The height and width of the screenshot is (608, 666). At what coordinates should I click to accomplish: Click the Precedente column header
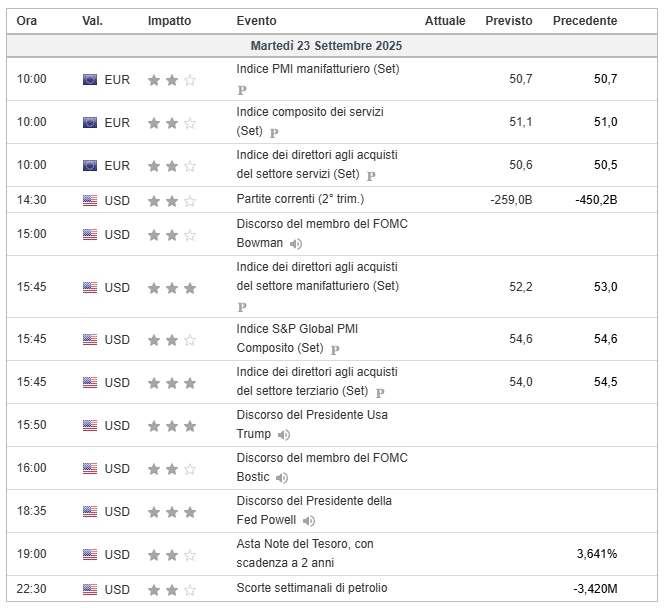click(585, 21)
